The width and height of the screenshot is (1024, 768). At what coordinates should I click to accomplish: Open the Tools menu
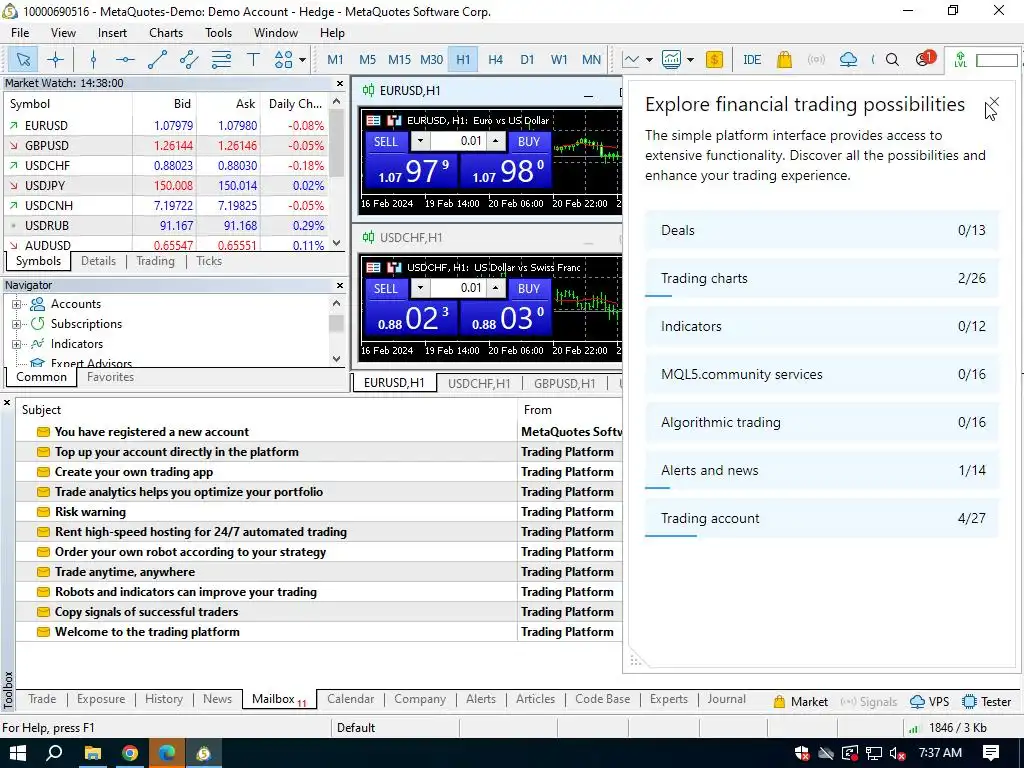(x=218, y=33)
